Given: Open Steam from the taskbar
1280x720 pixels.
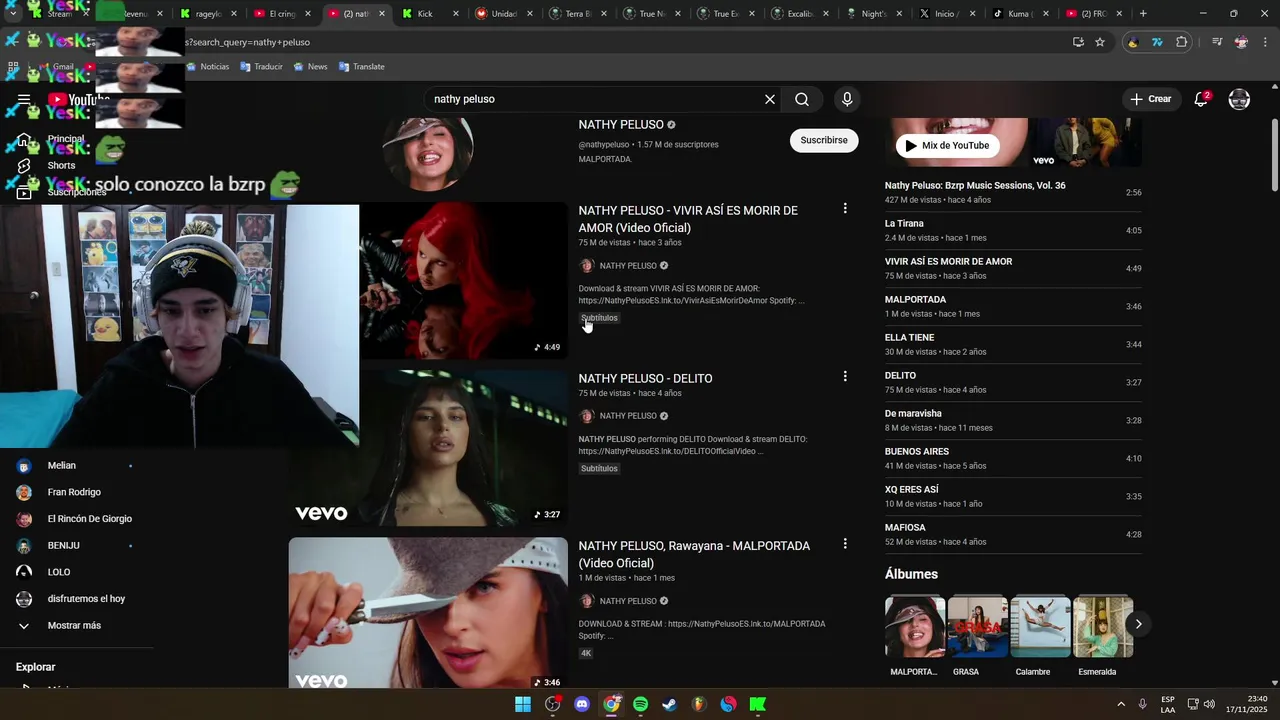Looking at the screenshot, I should pos(670,704).
